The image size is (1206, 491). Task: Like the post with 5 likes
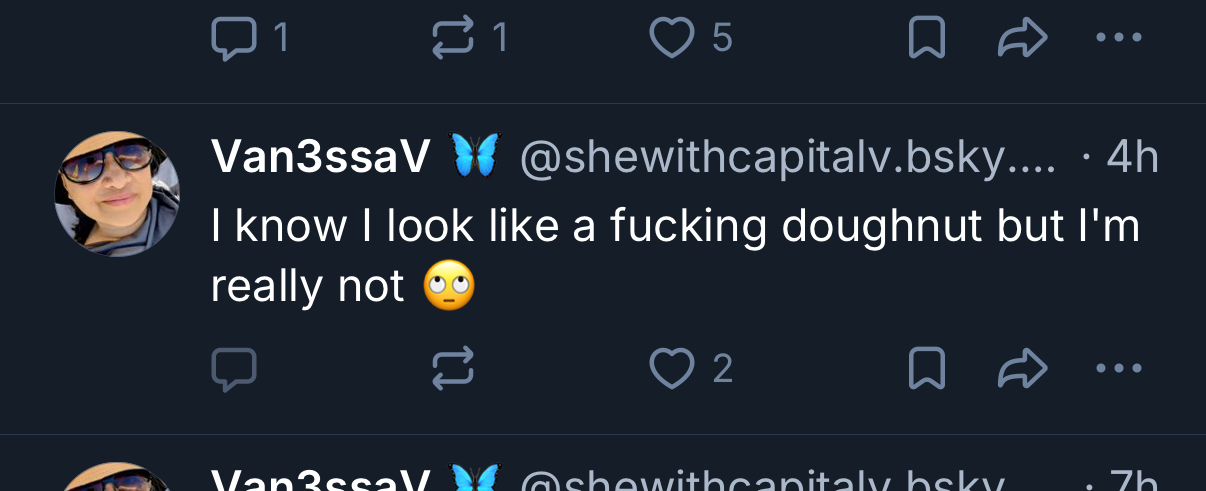click(672, 39)
